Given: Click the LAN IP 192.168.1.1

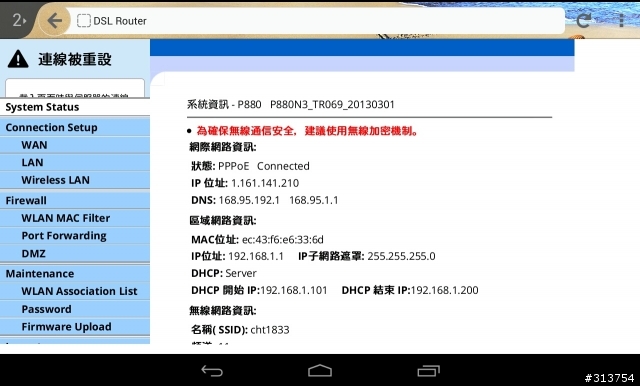Looking at the screenshot, I should pyautogui.click(x=256, y=256).
